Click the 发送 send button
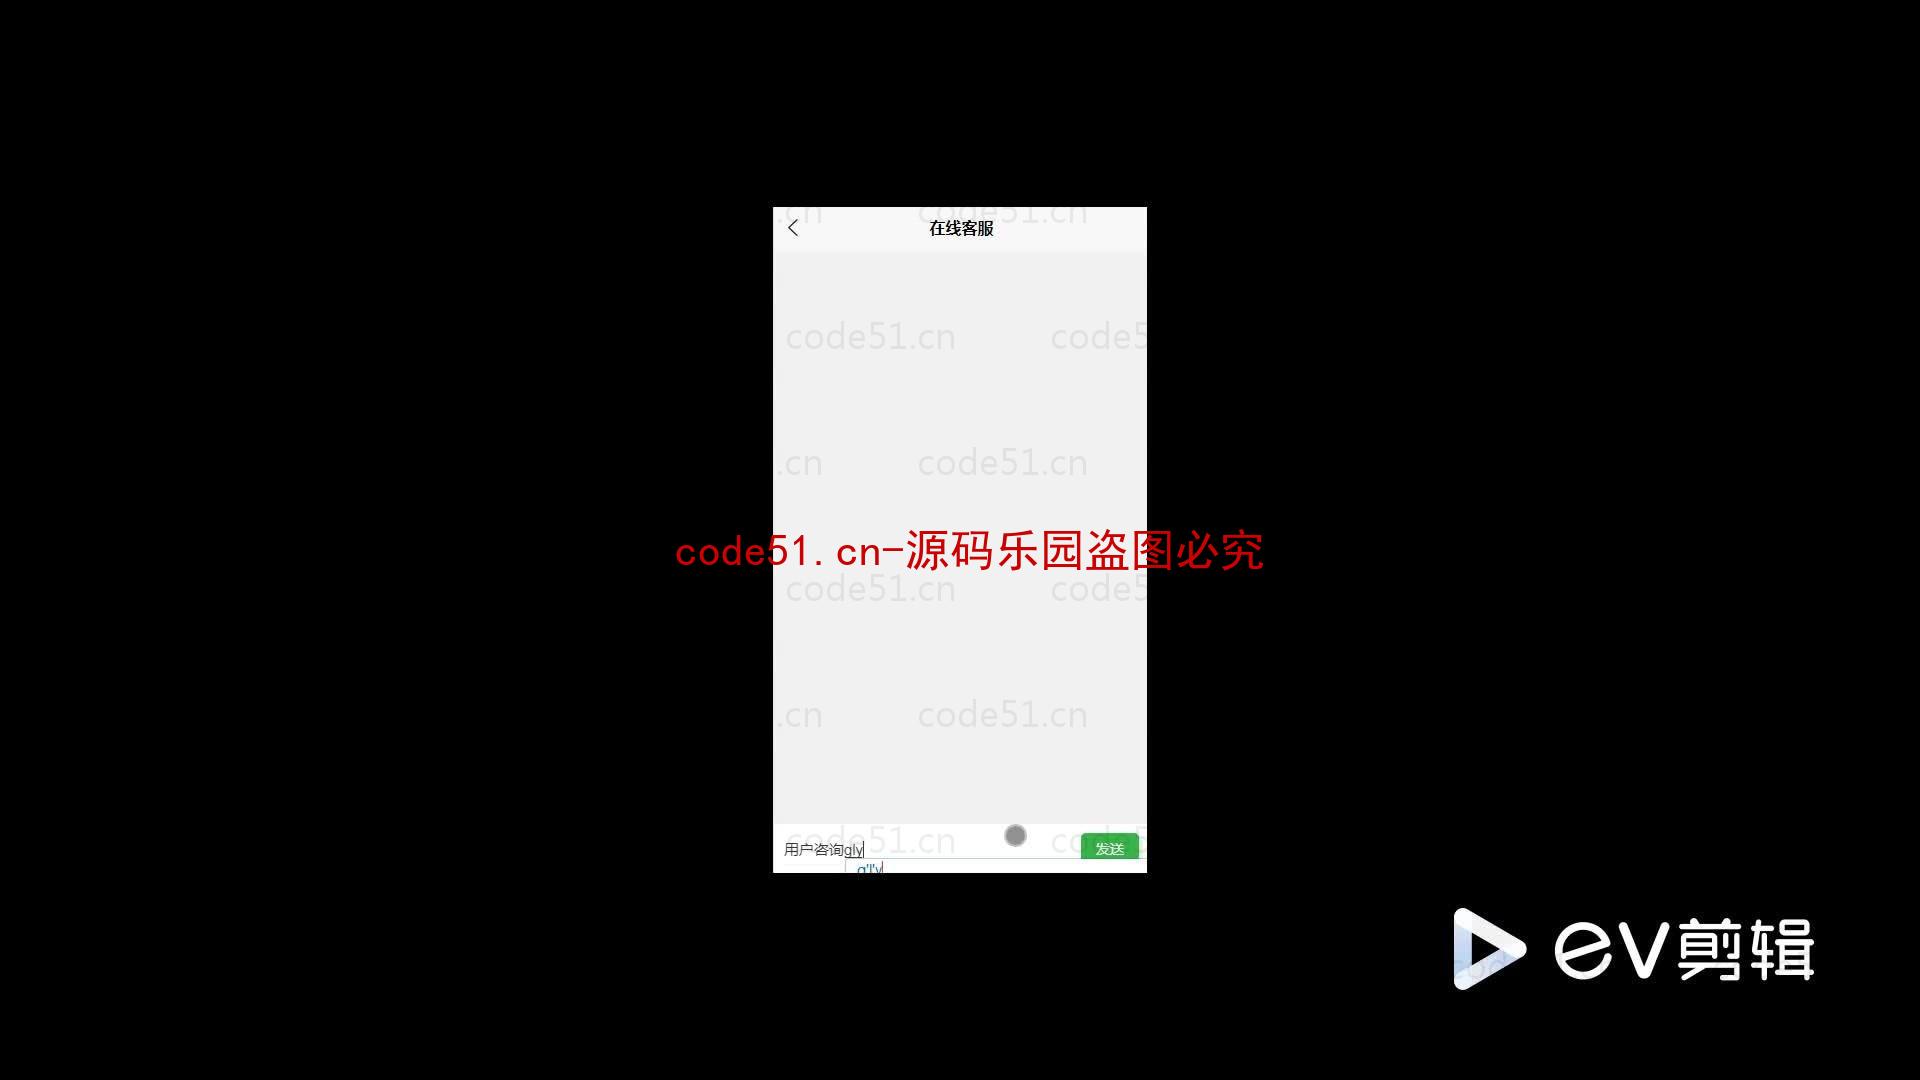1920x1080 pixels. [x=1109, y=848]
